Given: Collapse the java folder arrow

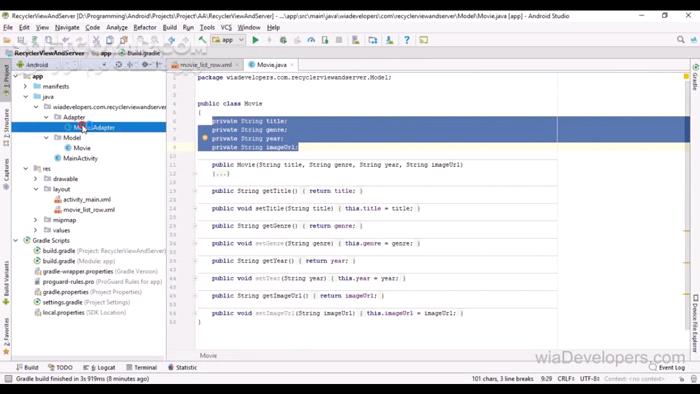Looking at the screenshot, I should tap(25, 96).
